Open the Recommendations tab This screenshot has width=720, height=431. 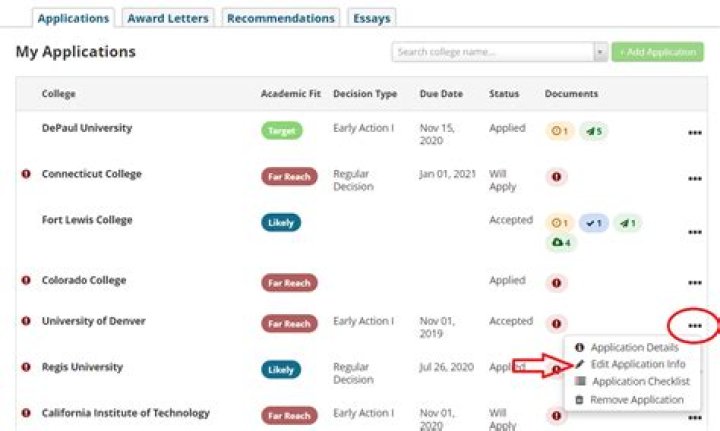281,18
